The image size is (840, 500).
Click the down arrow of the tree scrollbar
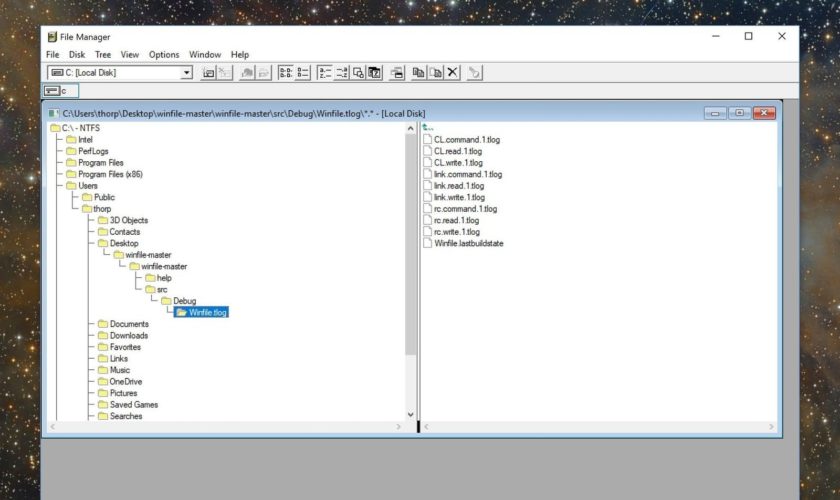[410, 414]
